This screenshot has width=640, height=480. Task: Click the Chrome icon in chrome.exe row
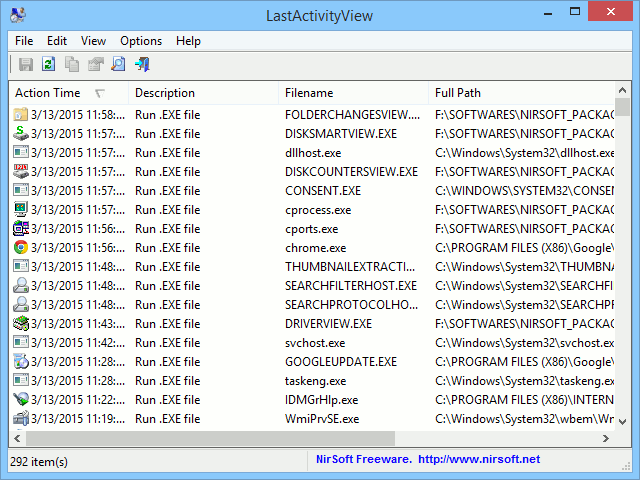[x=21, y=247]
